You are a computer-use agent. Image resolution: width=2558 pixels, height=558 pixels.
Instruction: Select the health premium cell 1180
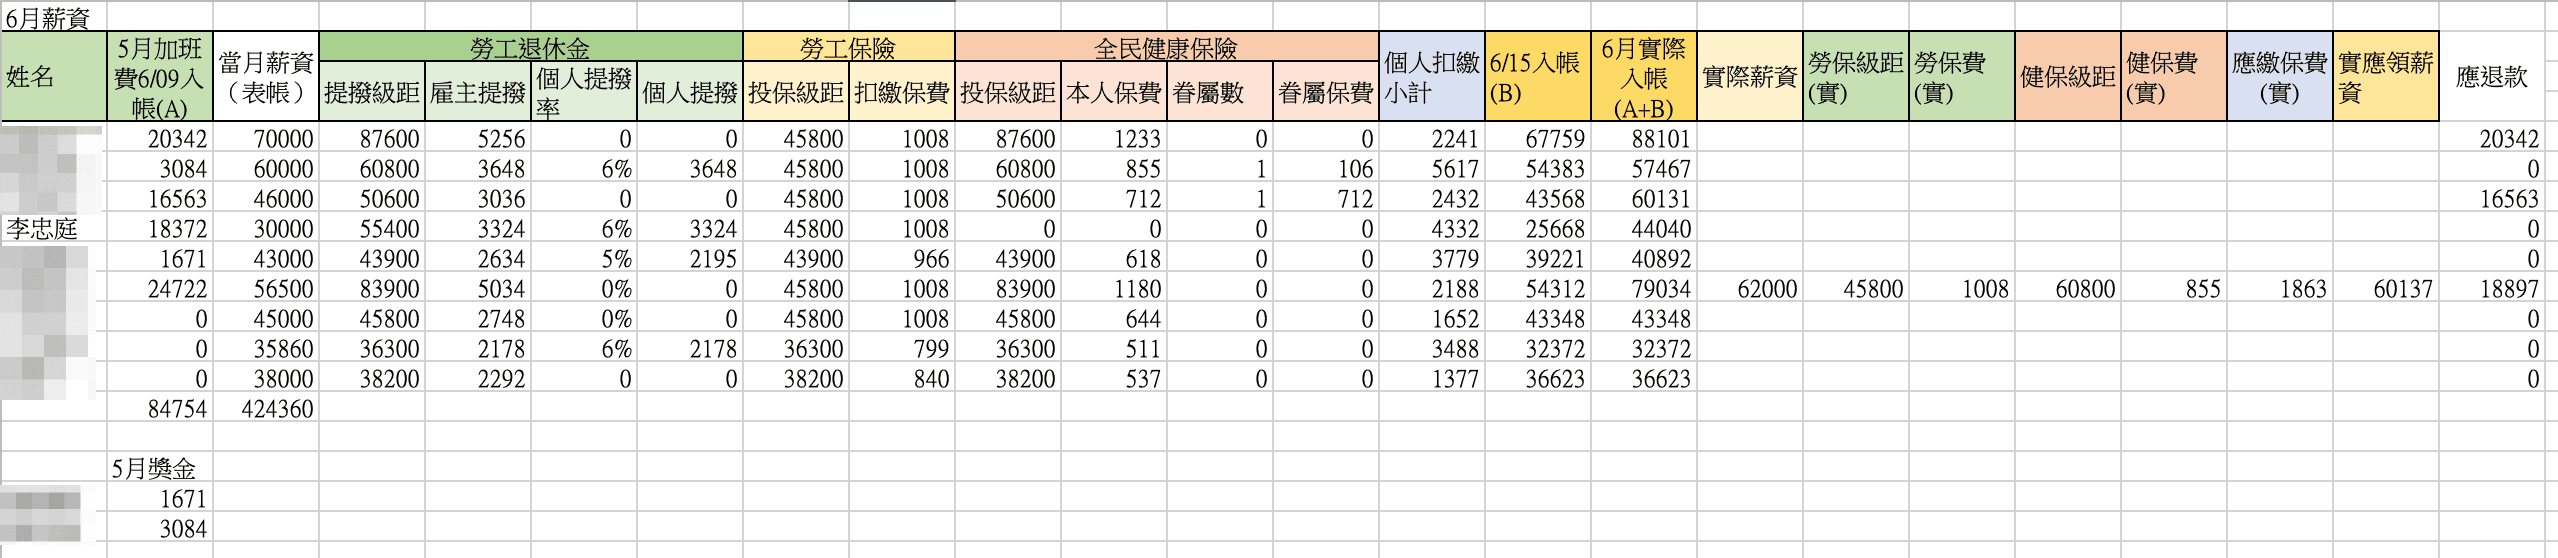[x=1114, y=289]
